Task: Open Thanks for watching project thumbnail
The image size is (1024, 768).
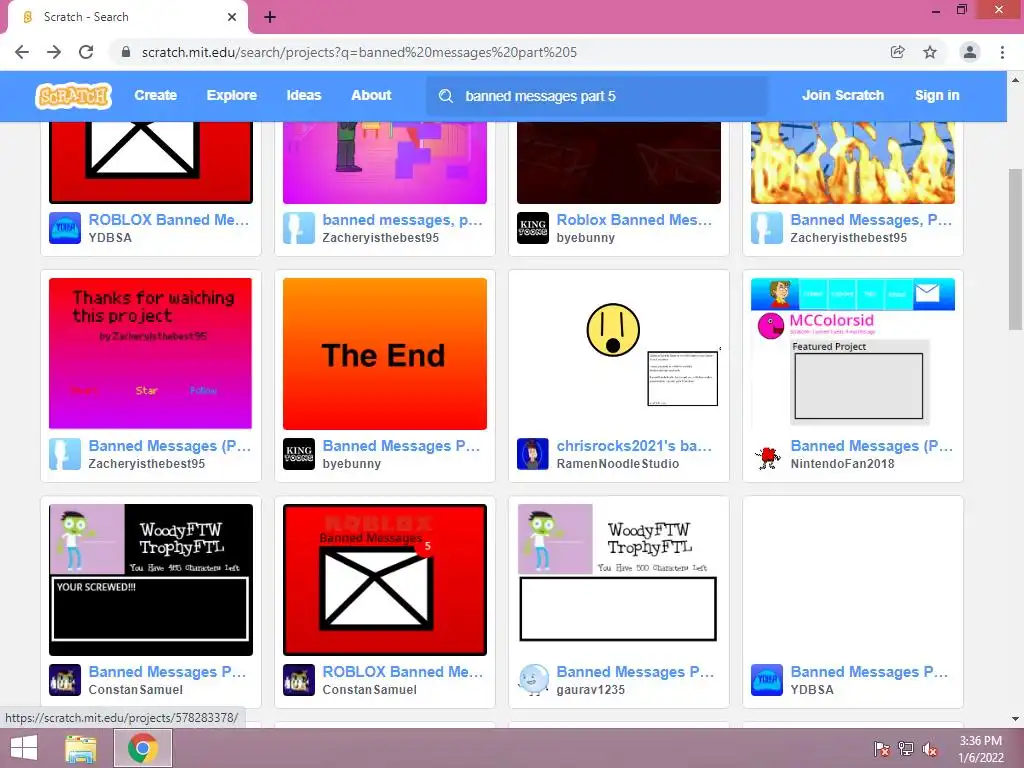Action: point(151,354)
